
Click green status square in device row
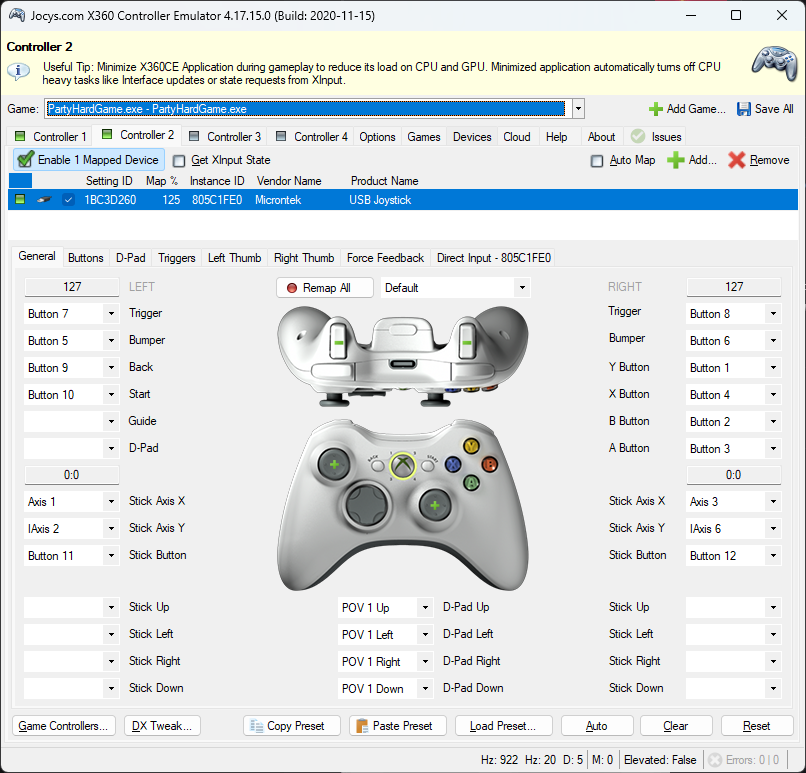20,199
